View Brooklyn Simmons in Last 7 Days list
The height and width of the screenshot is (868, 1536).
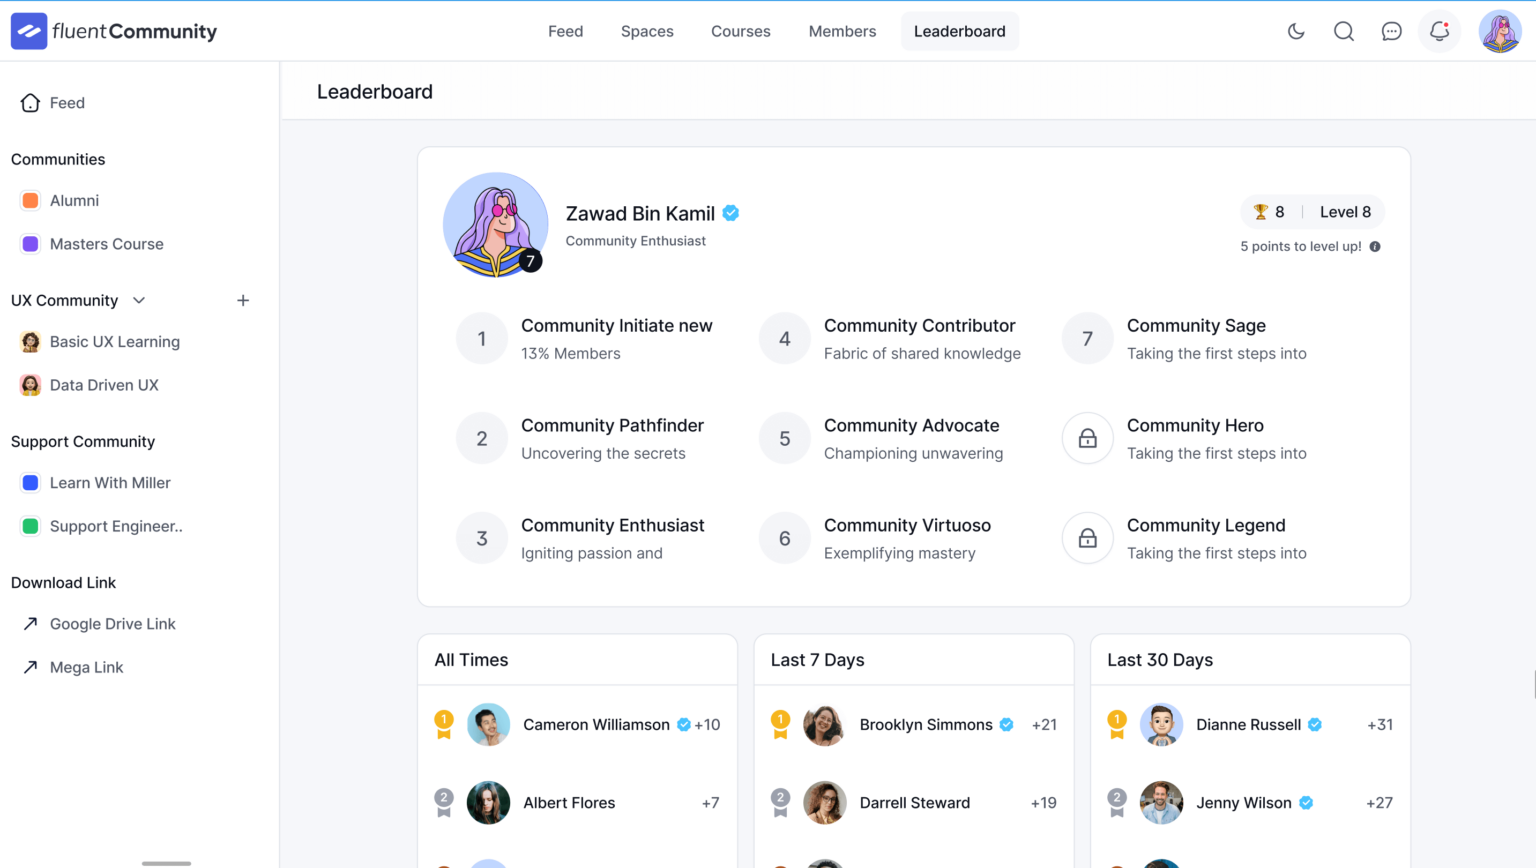[926, 724]
